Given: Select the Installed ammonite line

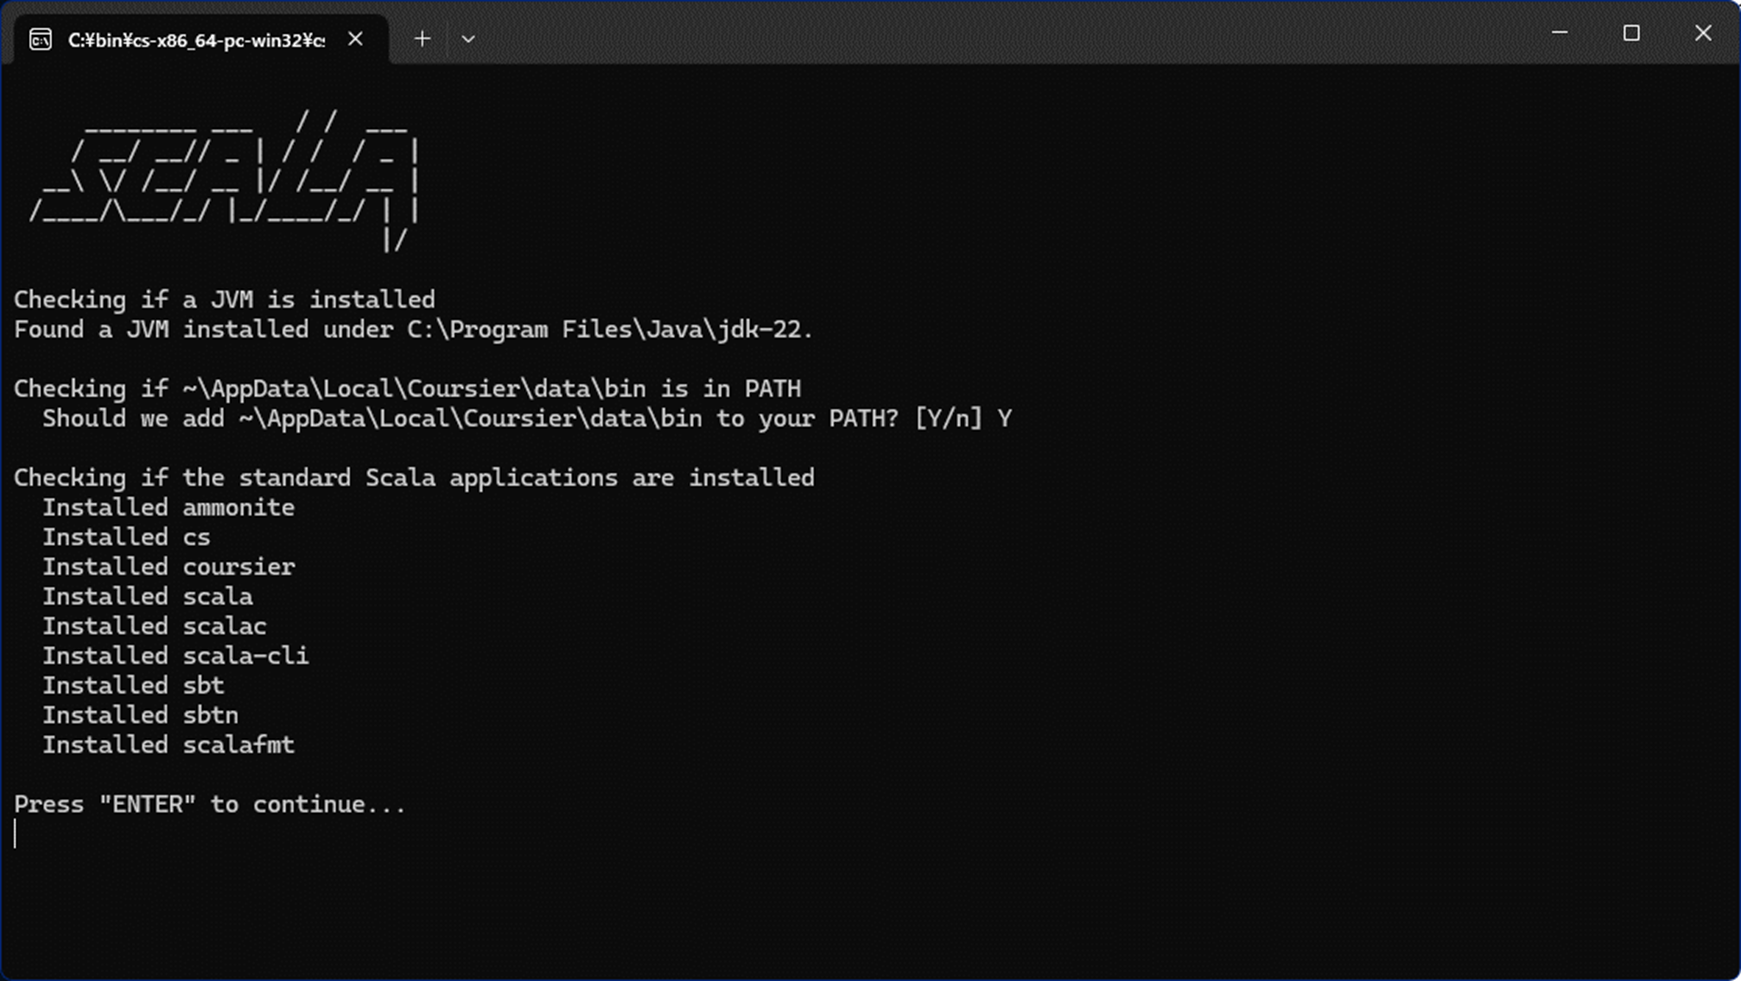Looking at the screenshot, I should pos(169,507).
